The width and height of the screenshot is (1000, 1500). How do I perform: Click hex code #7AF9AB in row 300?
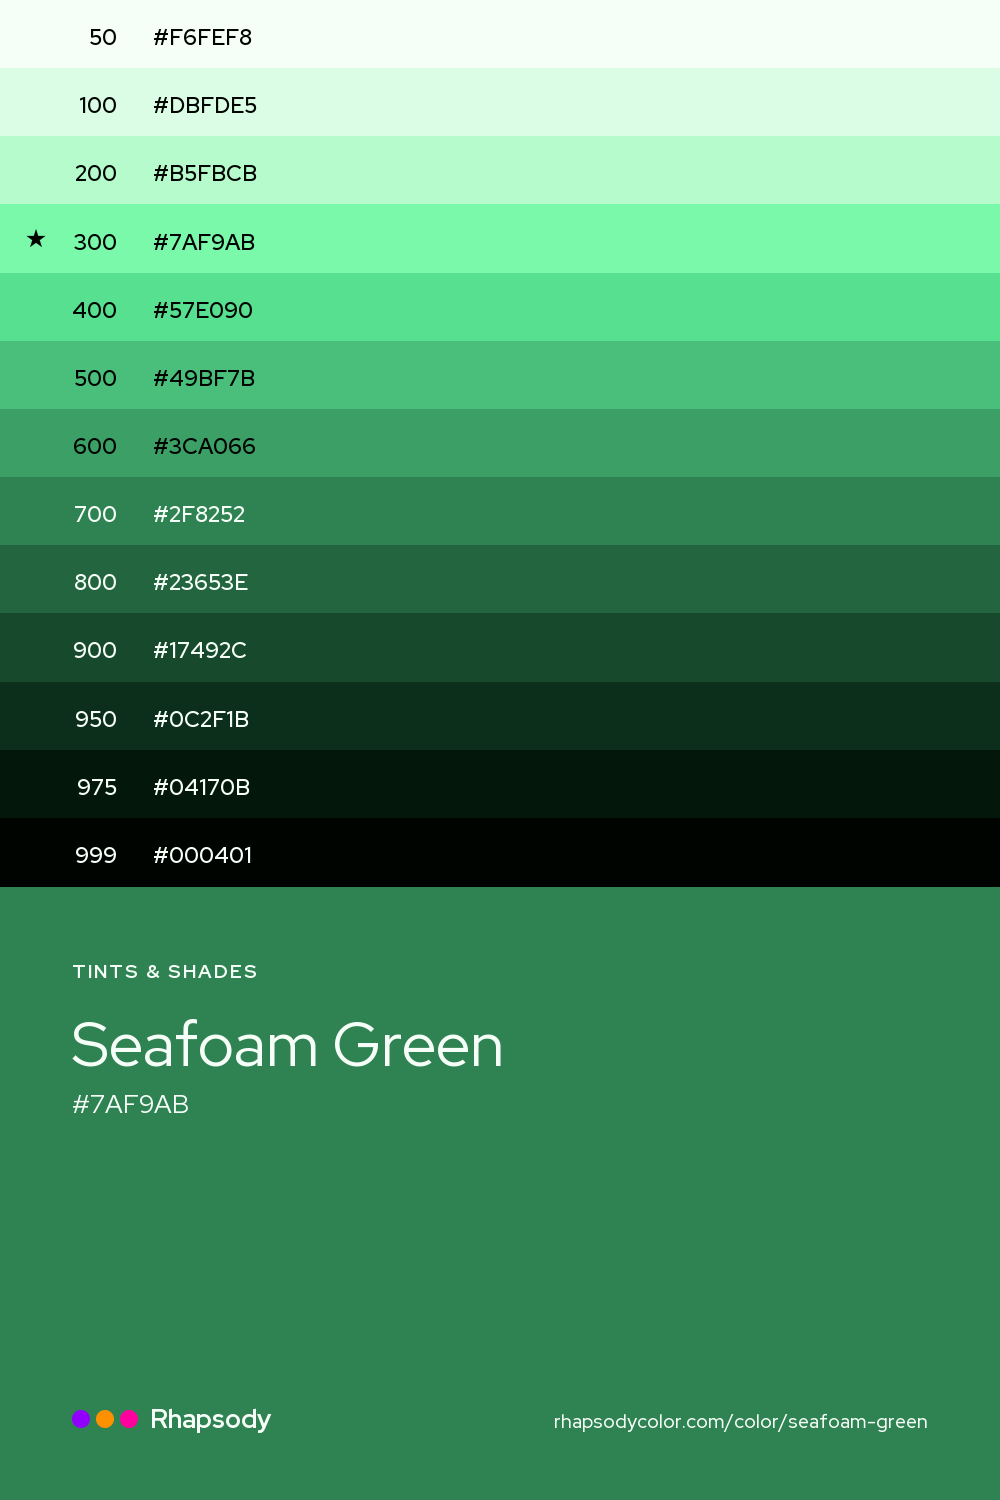204,242
